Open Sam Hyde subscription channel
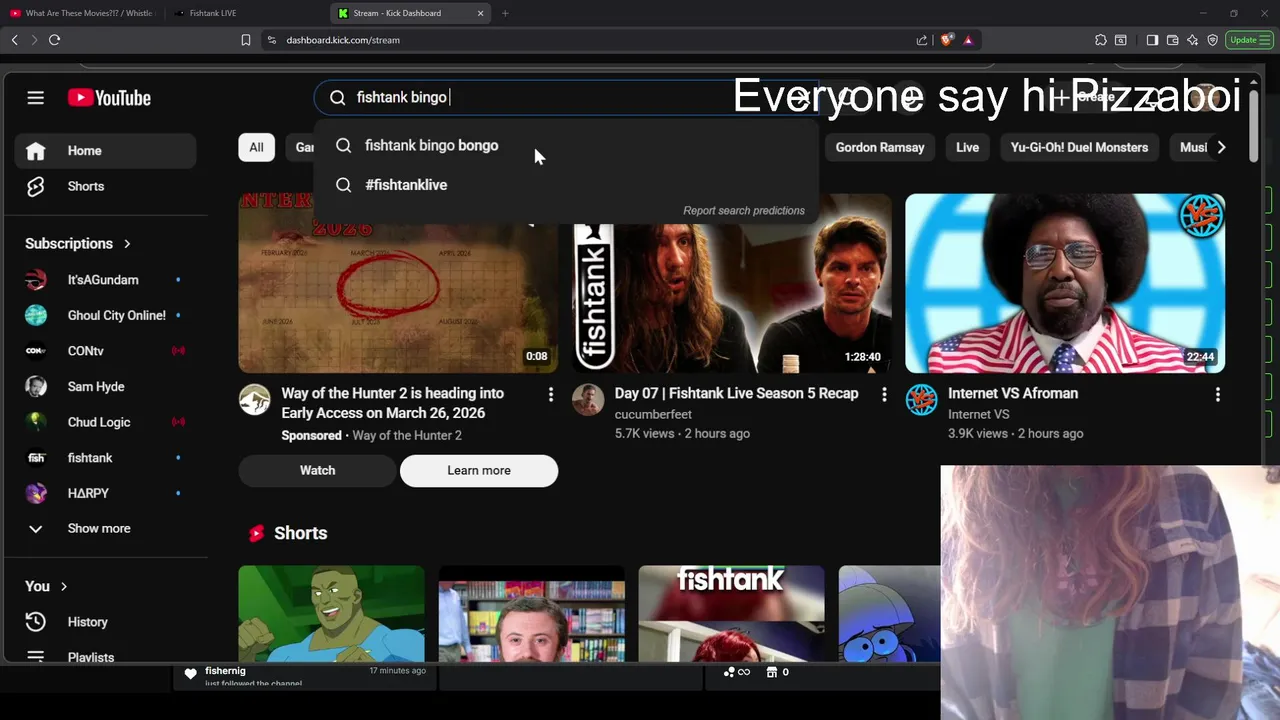This screenshot has height=720, width=1280. pos(105,386)
